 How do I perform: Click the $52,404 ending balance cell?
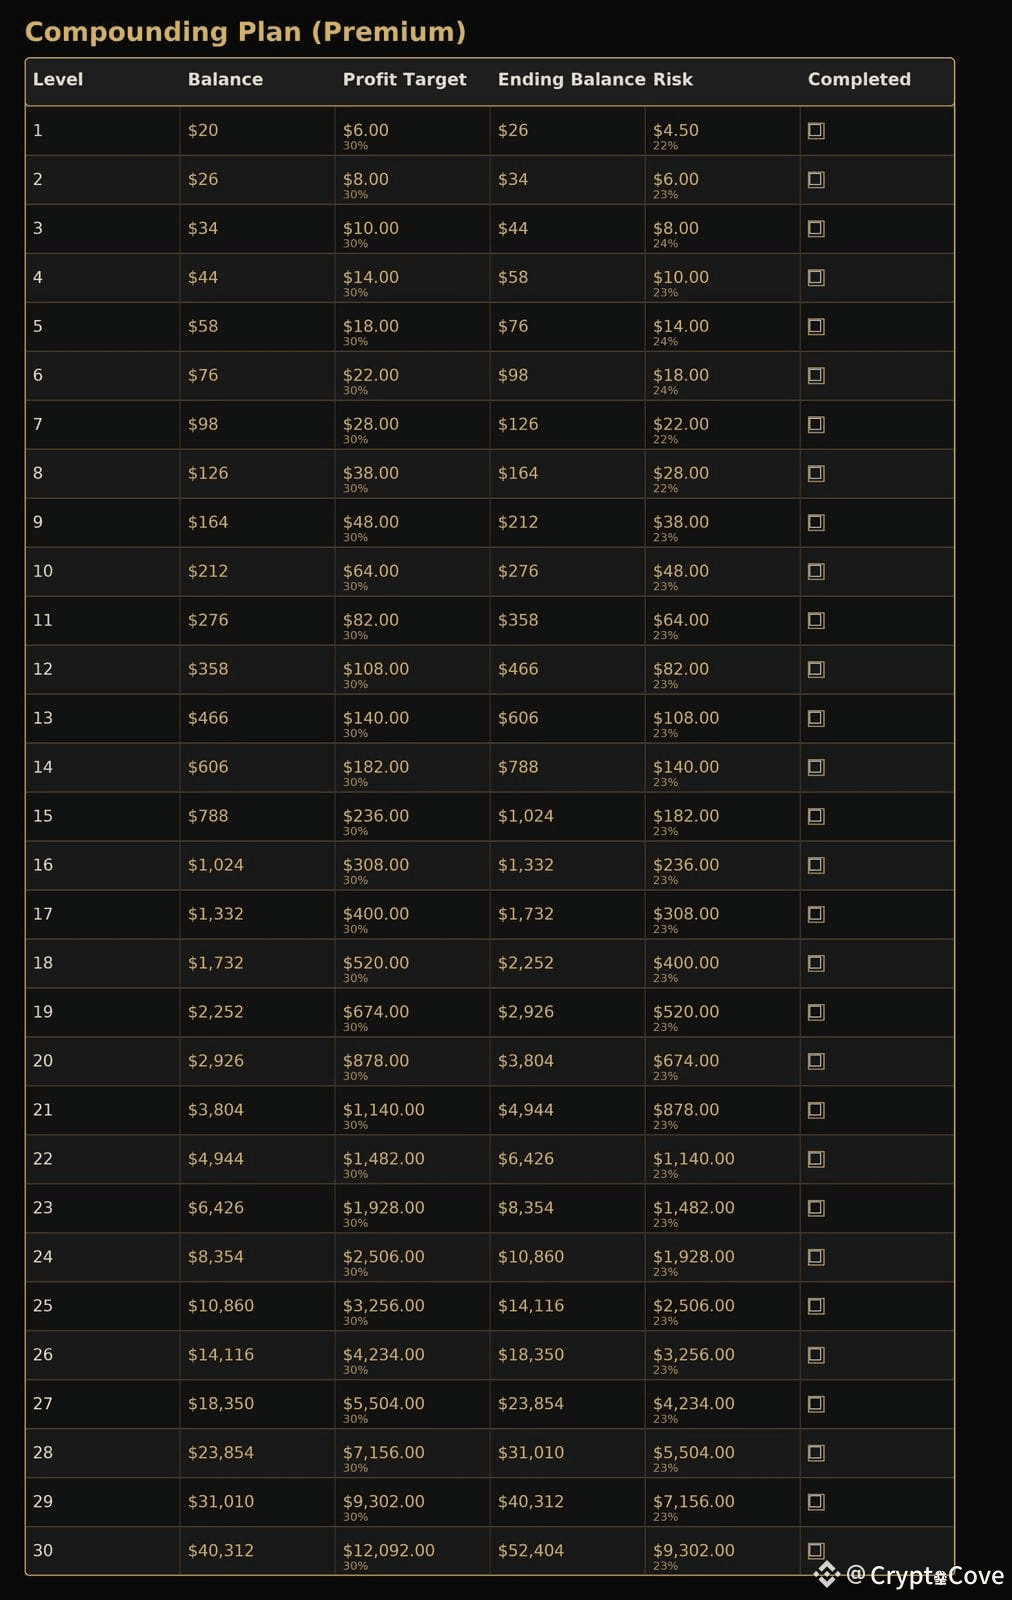[531, 1551]
